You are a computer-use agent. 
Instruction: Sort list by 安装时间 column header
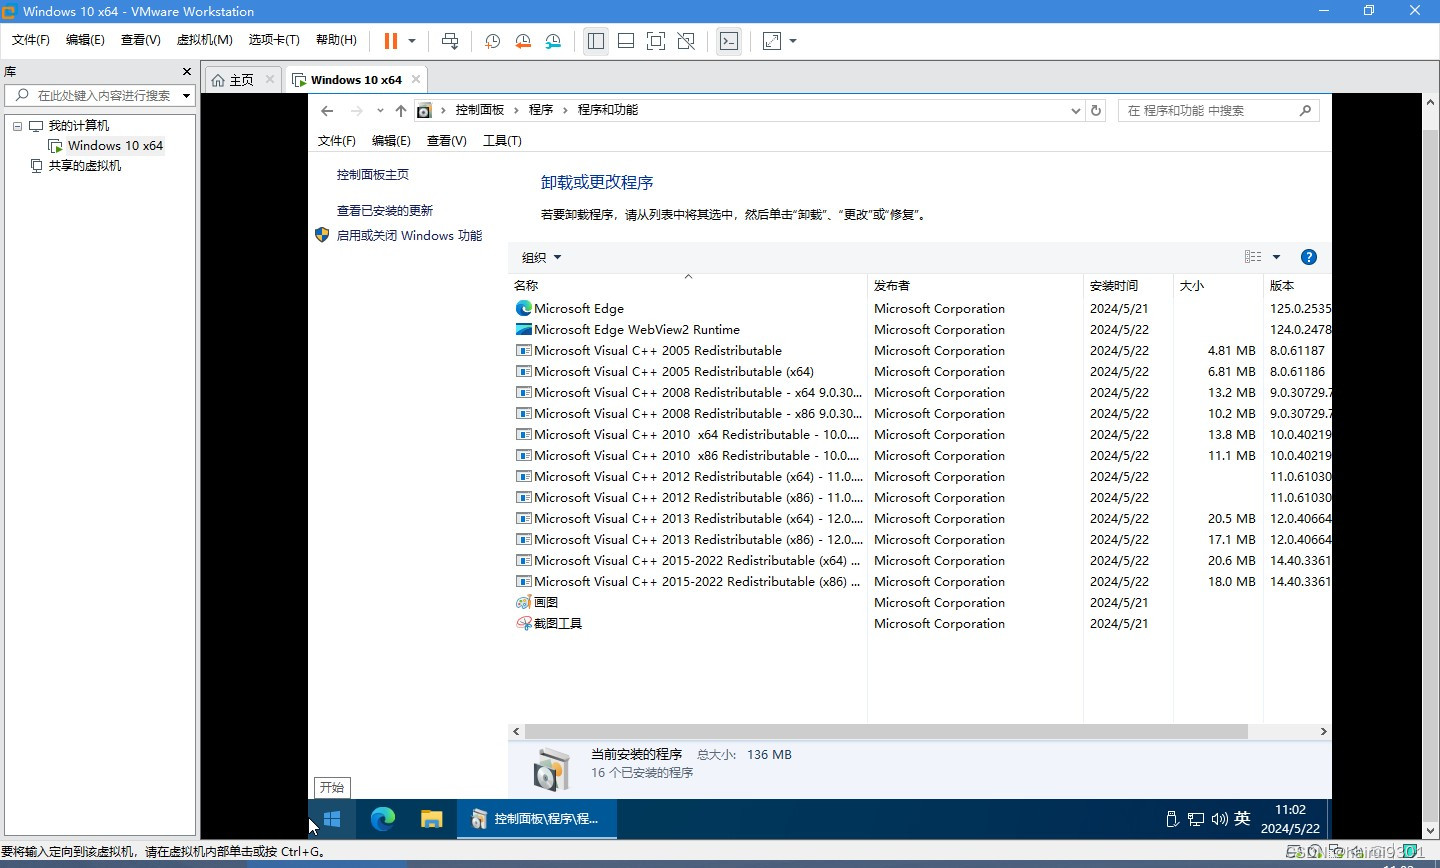click(x=1128, y=285)
